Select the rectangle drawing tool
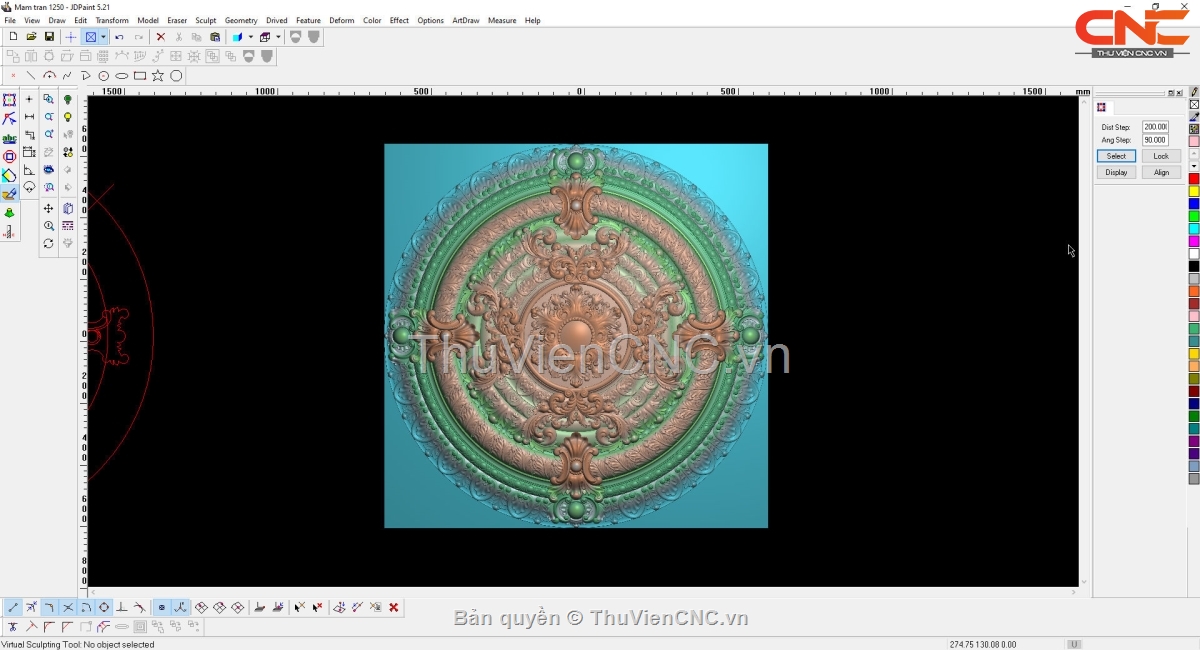 (140, 76)
